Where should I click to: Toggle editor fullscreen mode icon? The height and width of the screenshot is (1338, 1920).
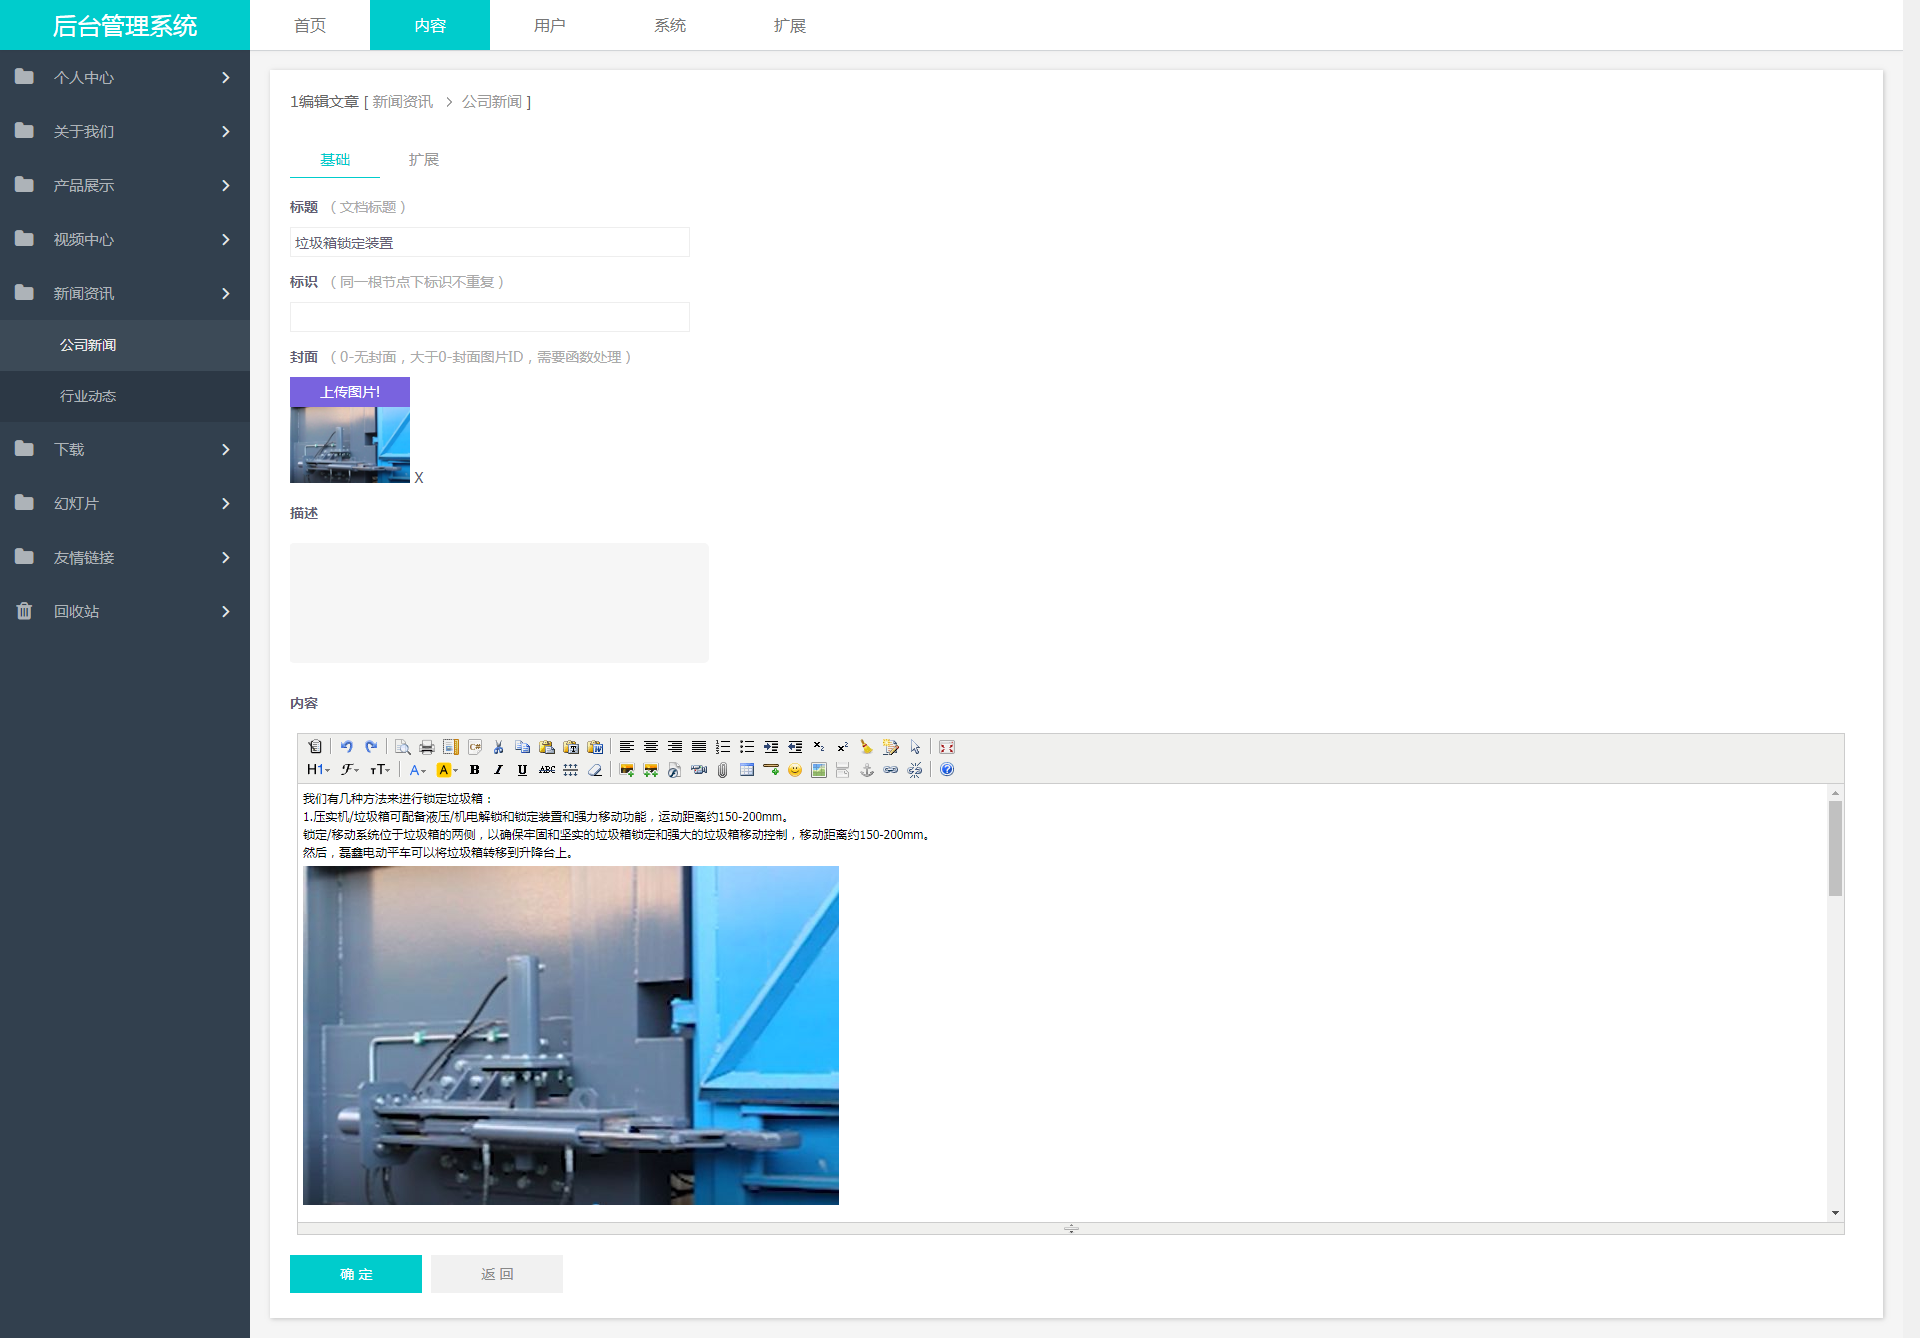tap(947, 747)
